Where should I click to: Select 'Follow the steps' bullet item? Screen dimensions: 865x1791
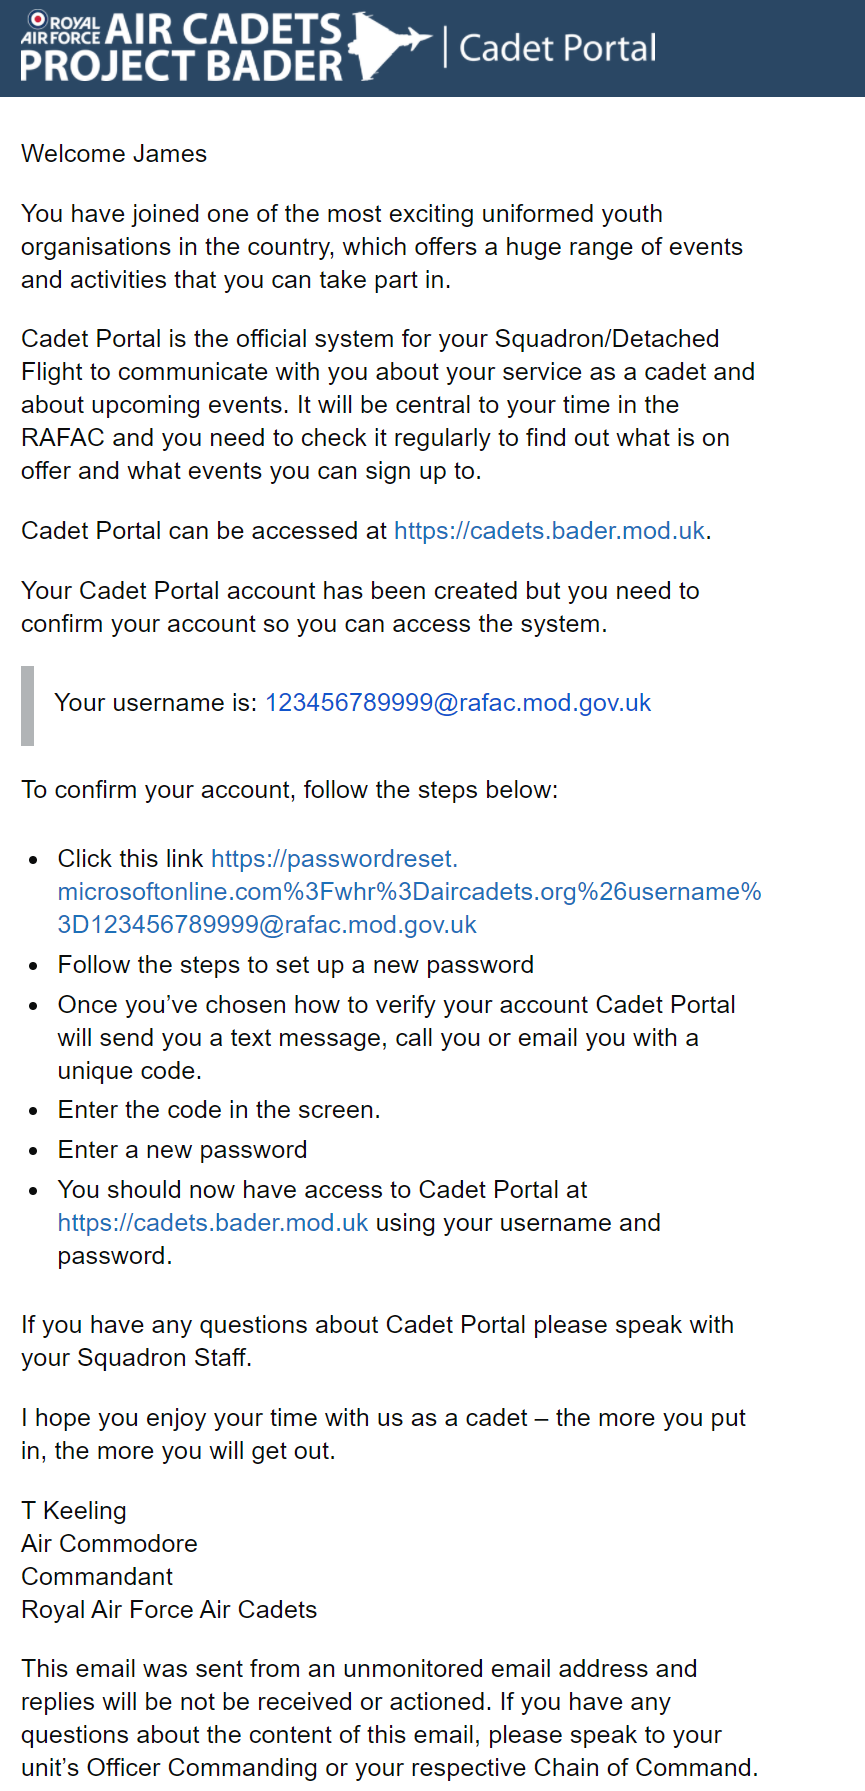coord(296,965)
